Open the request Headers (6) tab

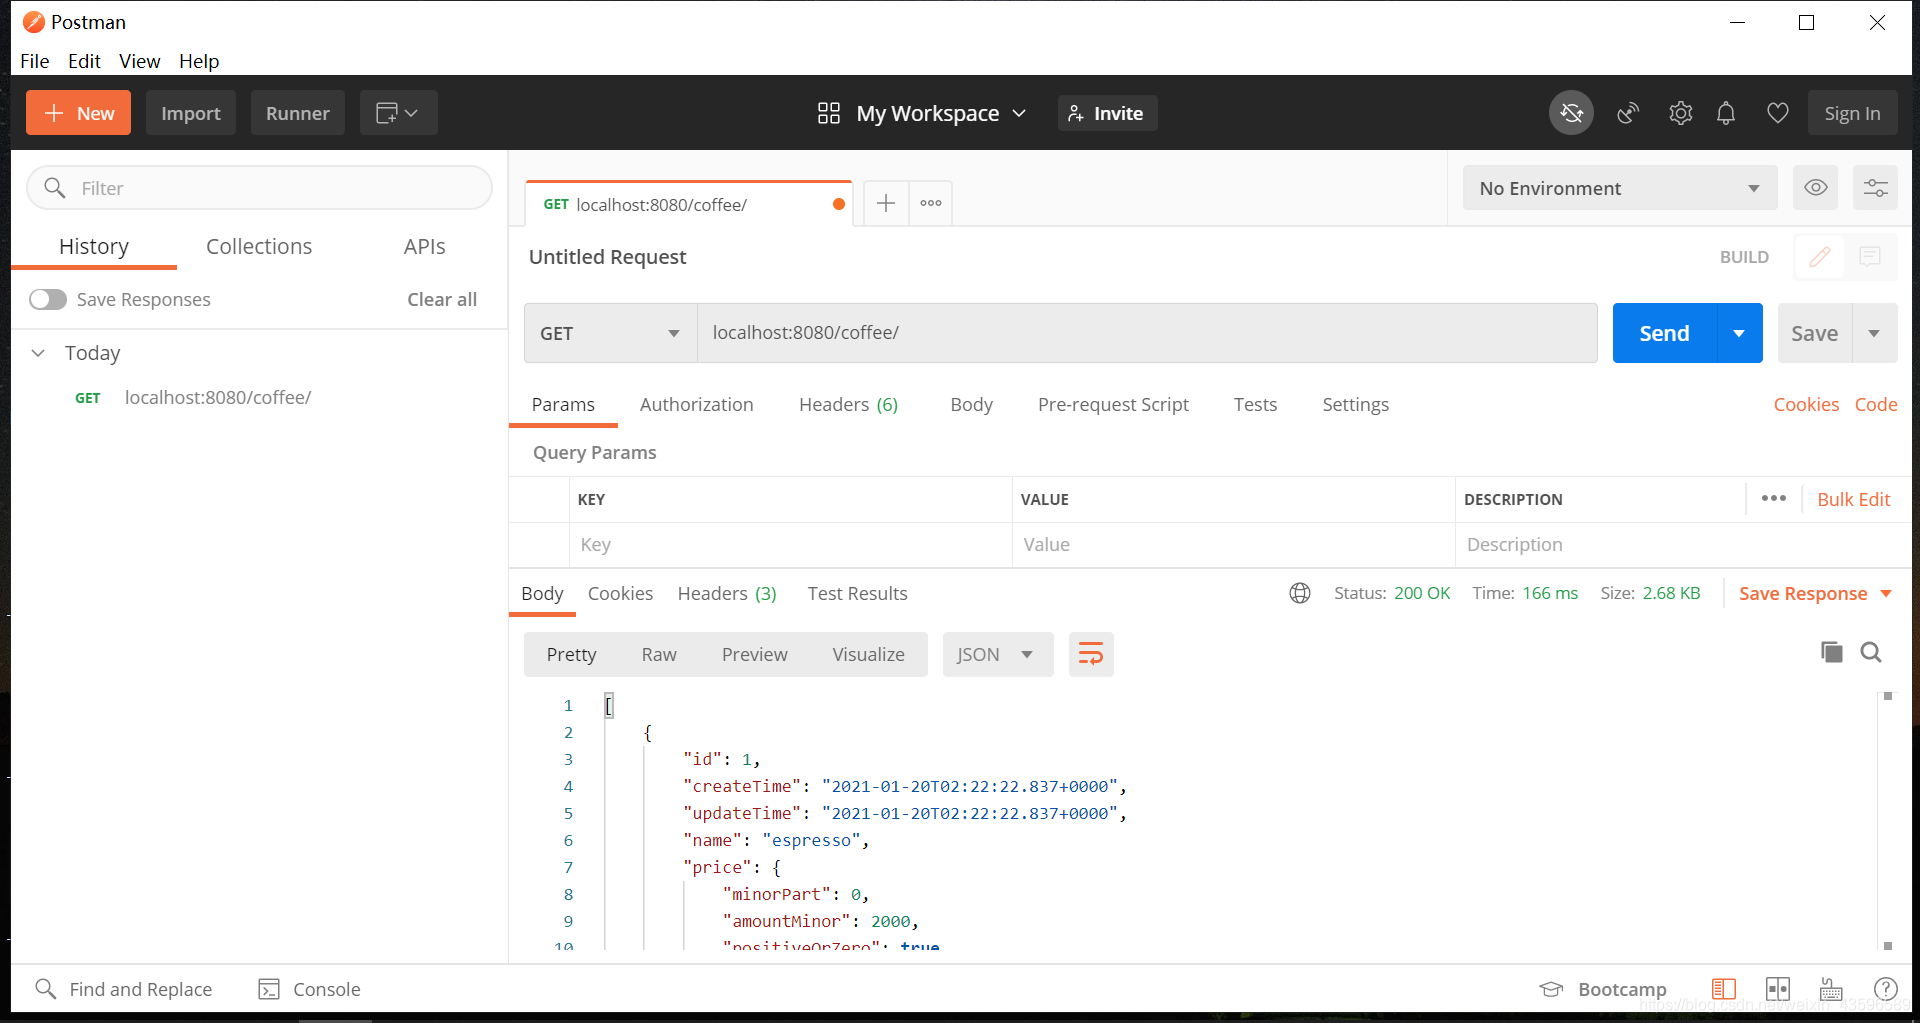click(848, 404)
